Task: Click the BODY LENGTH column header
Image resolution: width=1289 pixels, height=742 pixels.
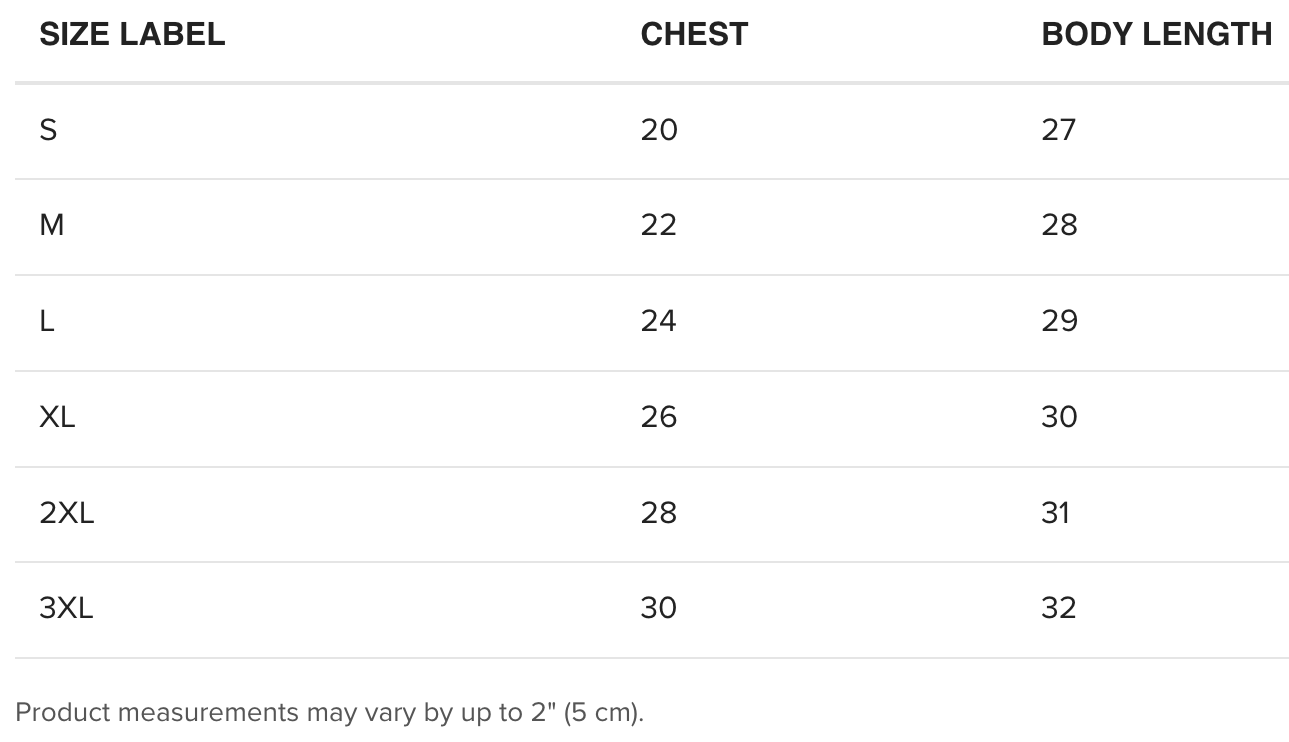Action: (1156, 34)
